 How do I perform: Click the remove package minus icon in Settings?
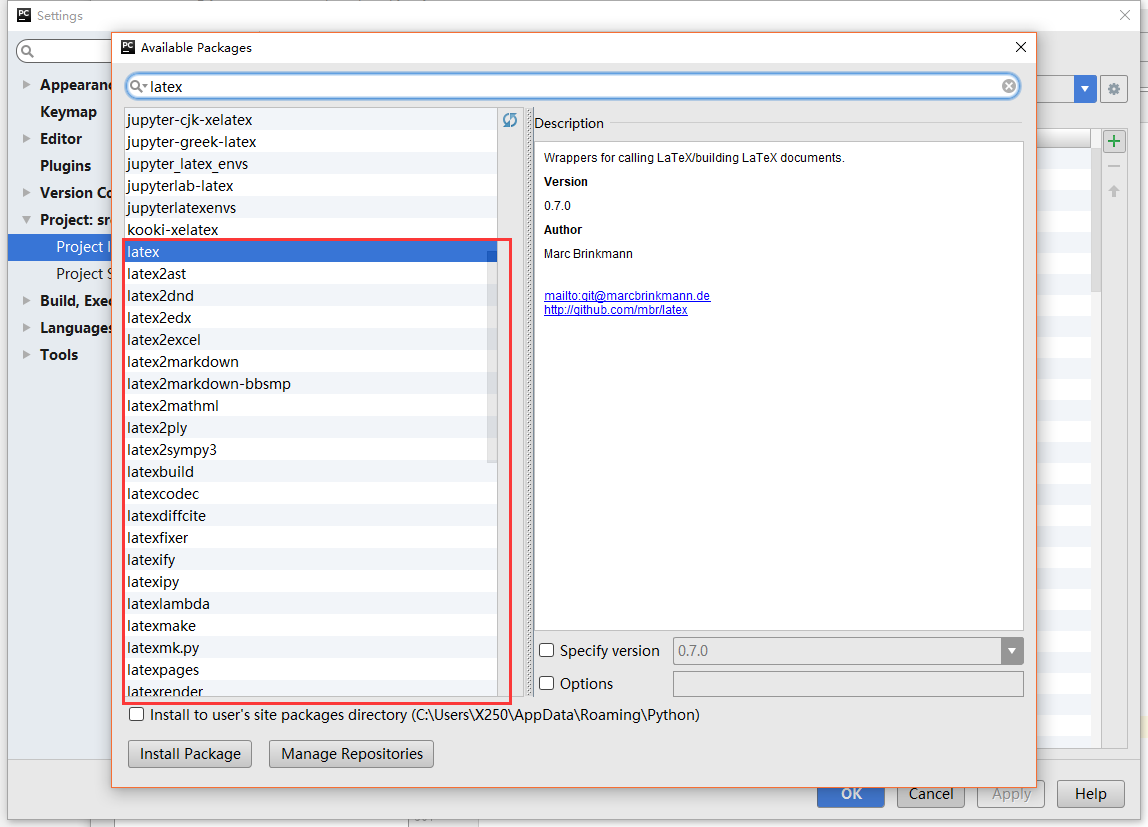point(1114,166)
